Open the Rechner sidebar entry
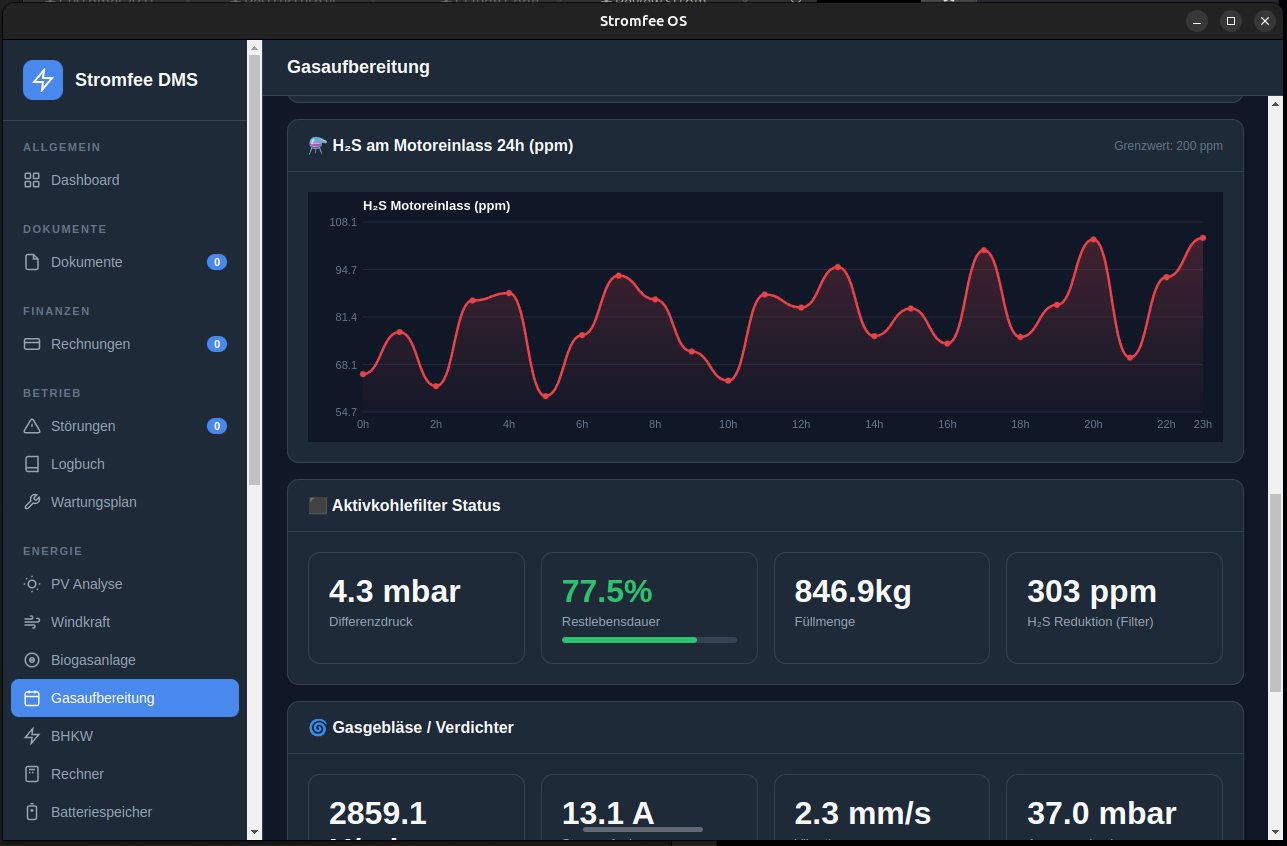Screen dimensions: 1287x846 [77, 774]
